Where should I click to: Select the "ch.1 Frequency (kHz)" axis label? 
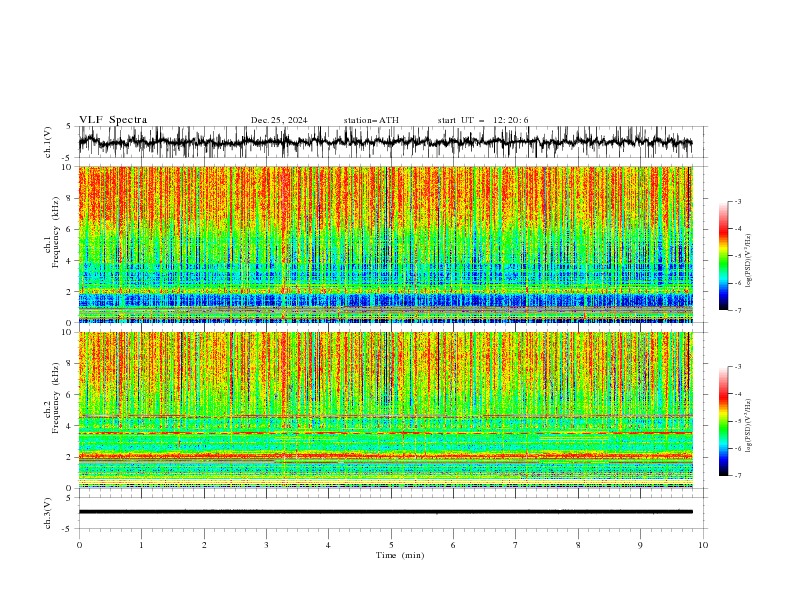click(x=52, y=232)
